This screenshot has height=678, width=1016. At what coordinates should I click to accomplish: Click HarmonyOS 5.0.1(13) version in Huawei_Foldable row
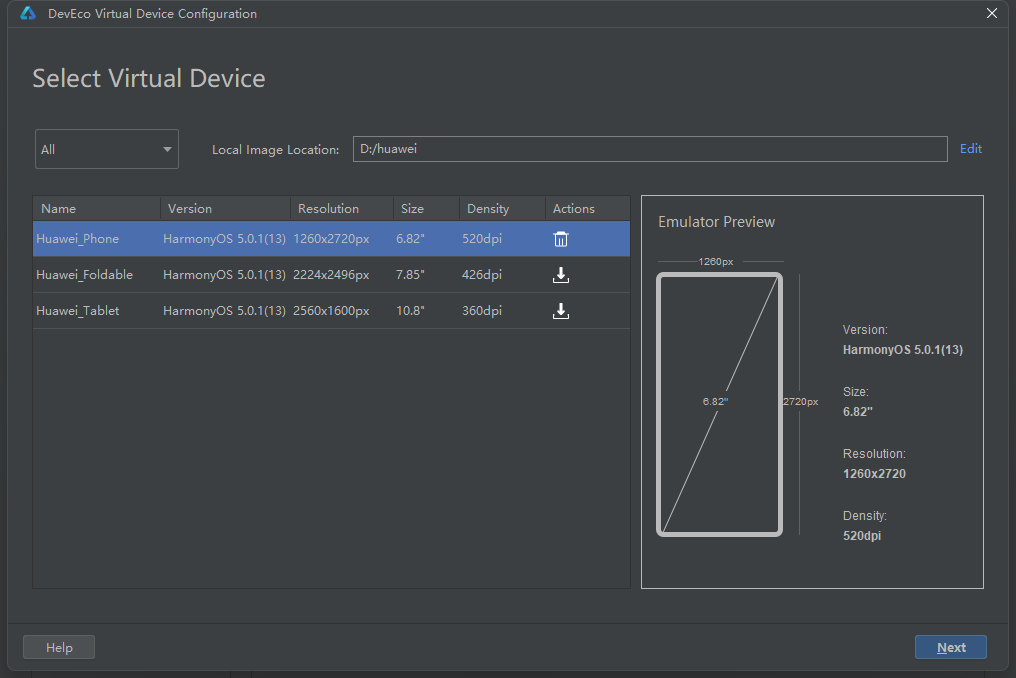pyautogui.click(x=224, y=275)
